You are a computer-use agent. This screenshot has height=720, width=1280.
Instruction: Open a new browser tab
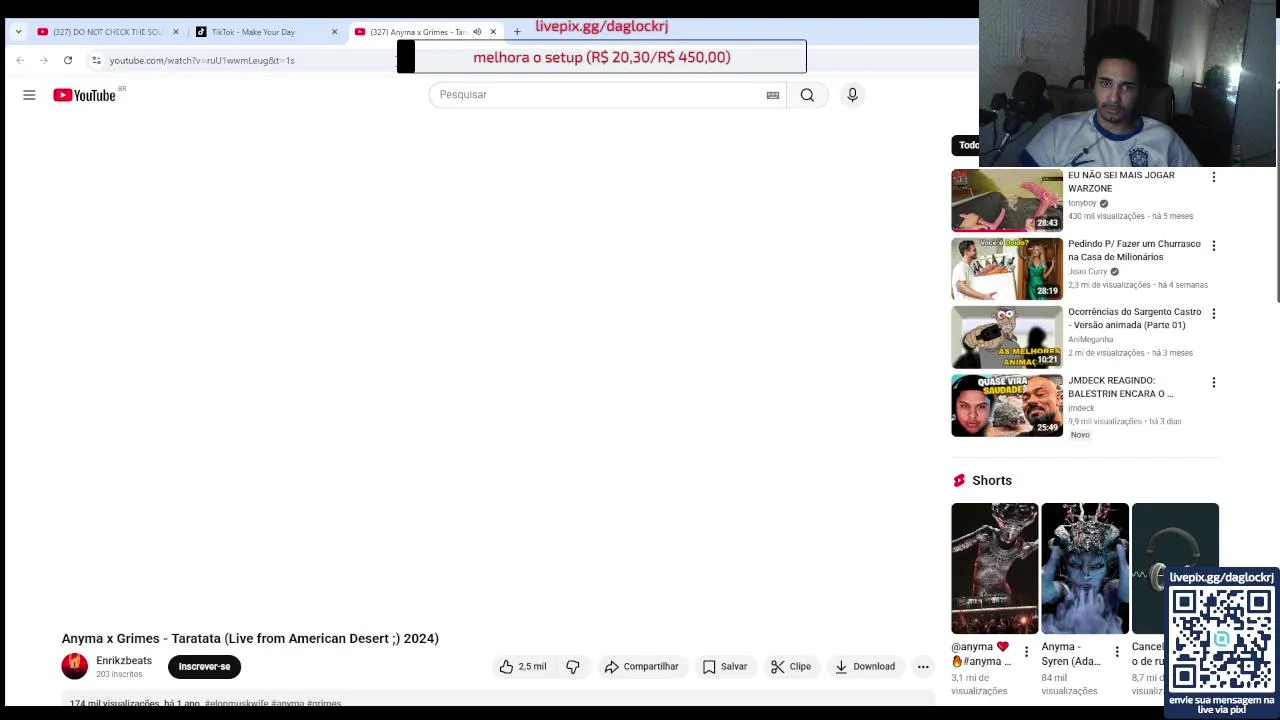(517, 32)
